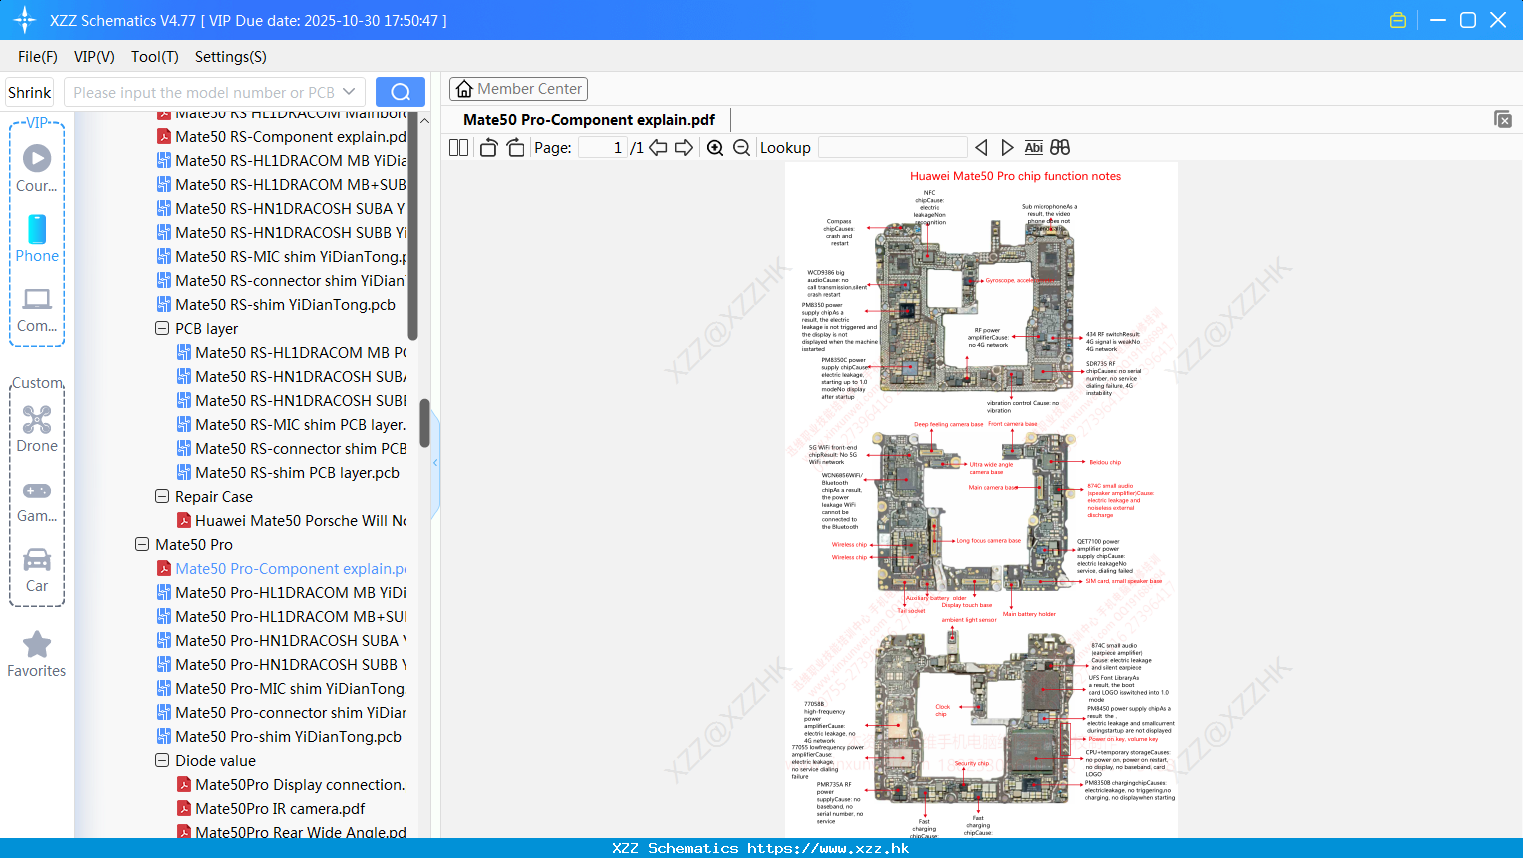Image resolution: width=1523 pixels, height=858 pixels.
Task: Select the Computer sidebar category
Action: [37, 309]
